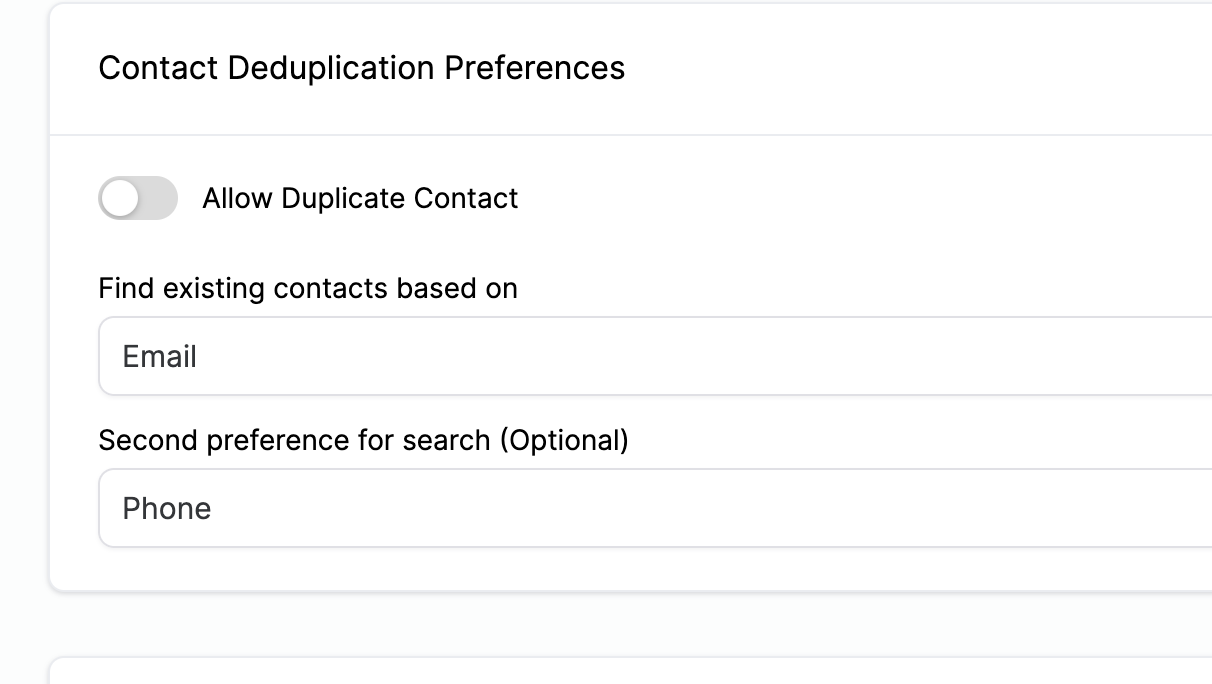Viewport: 1212px width, 684px height.
Task: Focus the Phone combo box field
Action: coord(655,508)
